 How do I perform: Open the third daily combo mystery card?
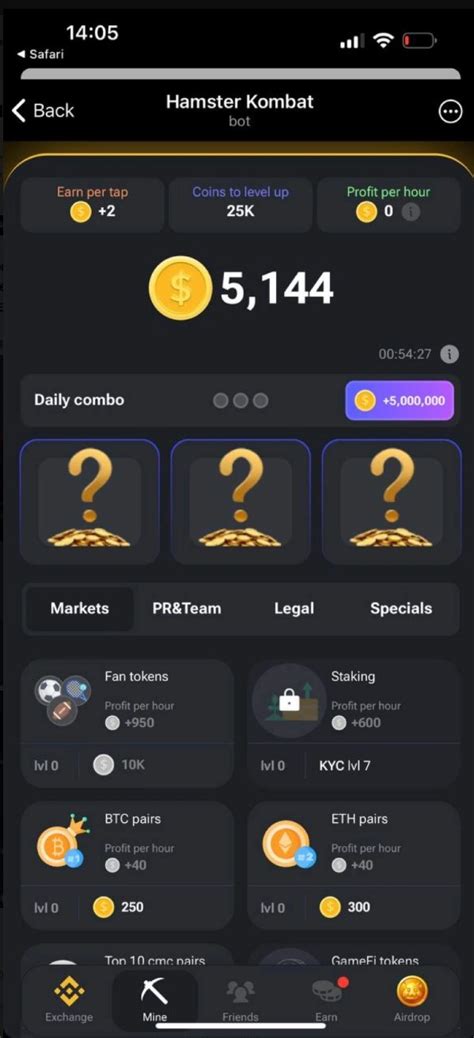pos(391,502)
